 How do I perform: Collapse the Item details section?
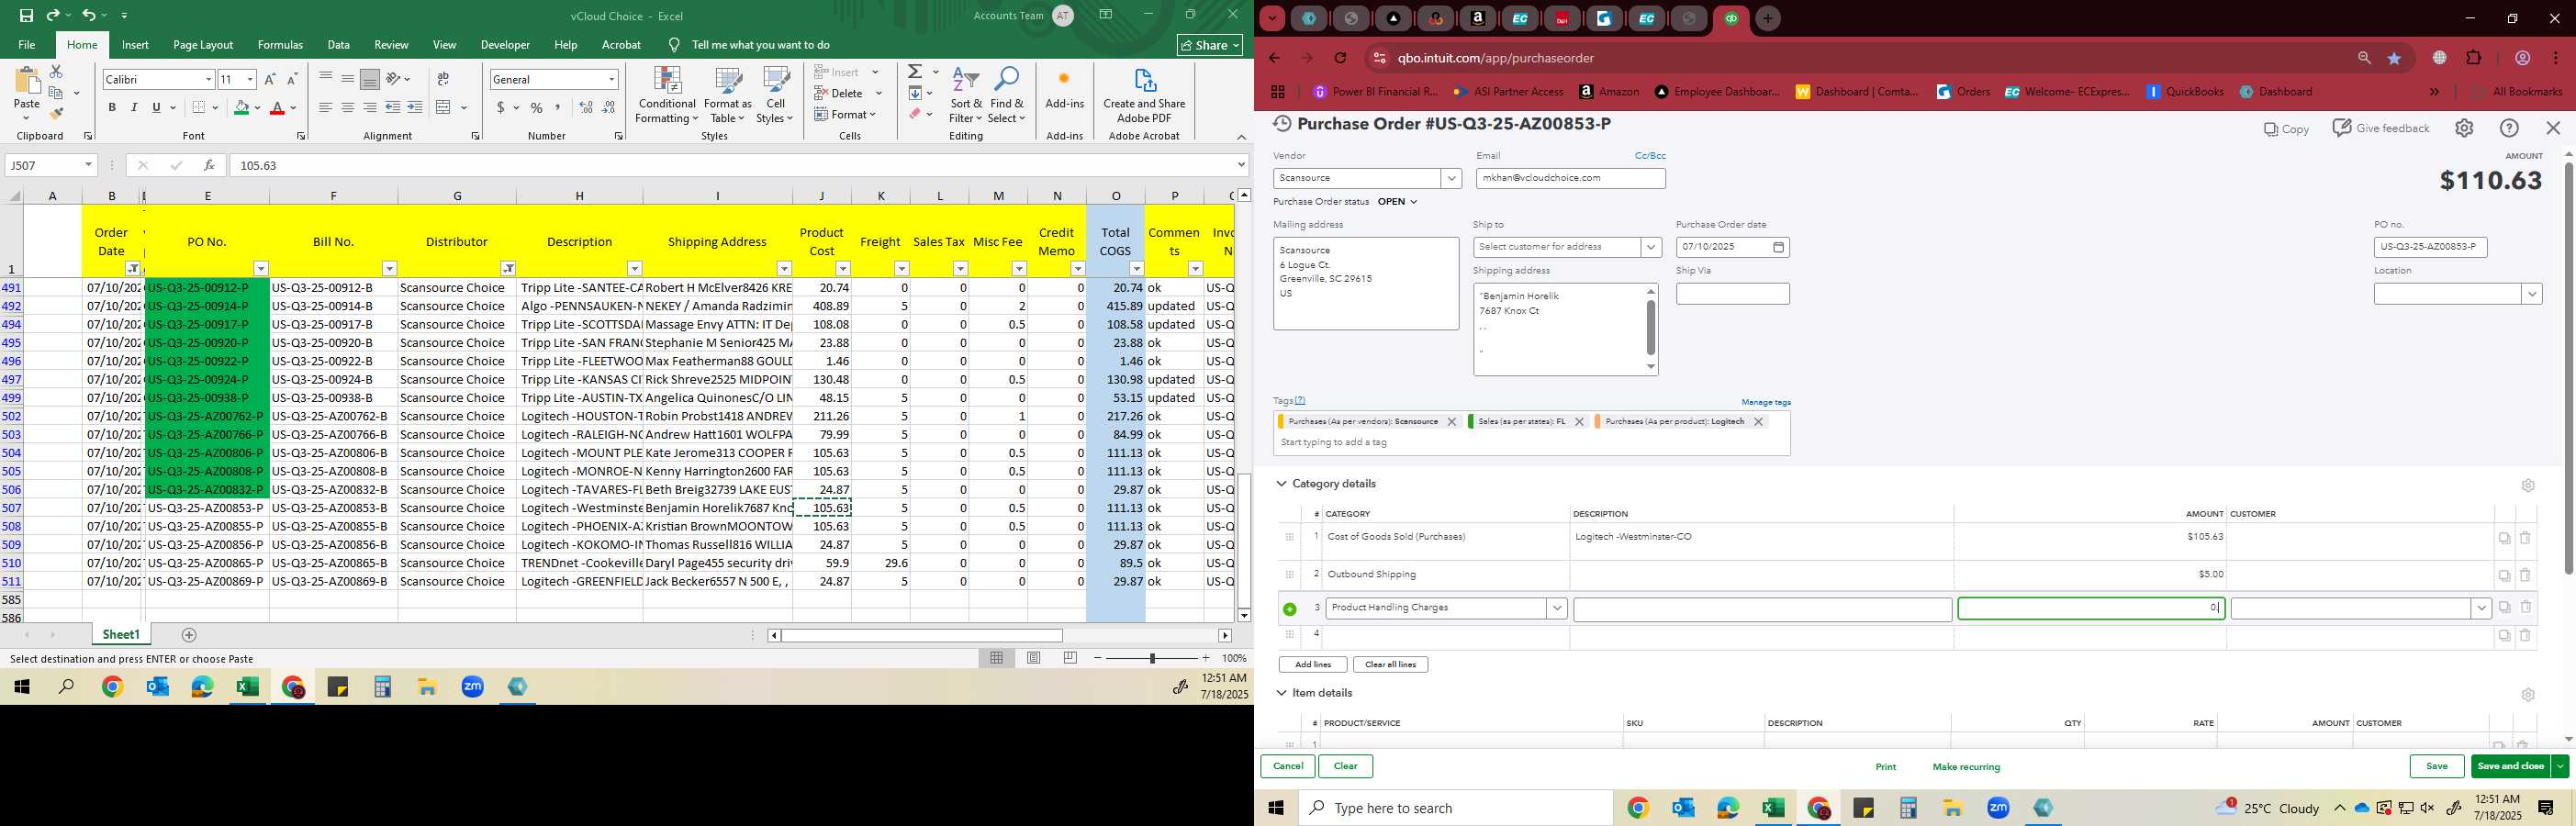click(x=1281, y=693)
